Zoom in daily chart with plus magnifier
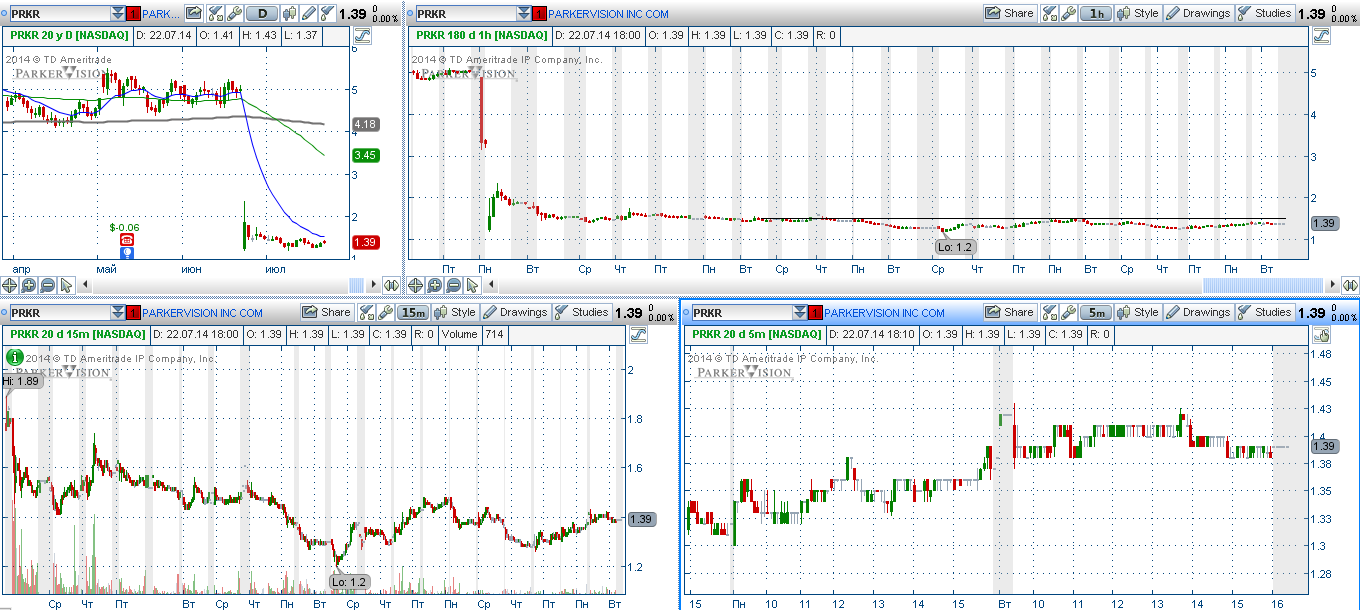 pos(29,285)
